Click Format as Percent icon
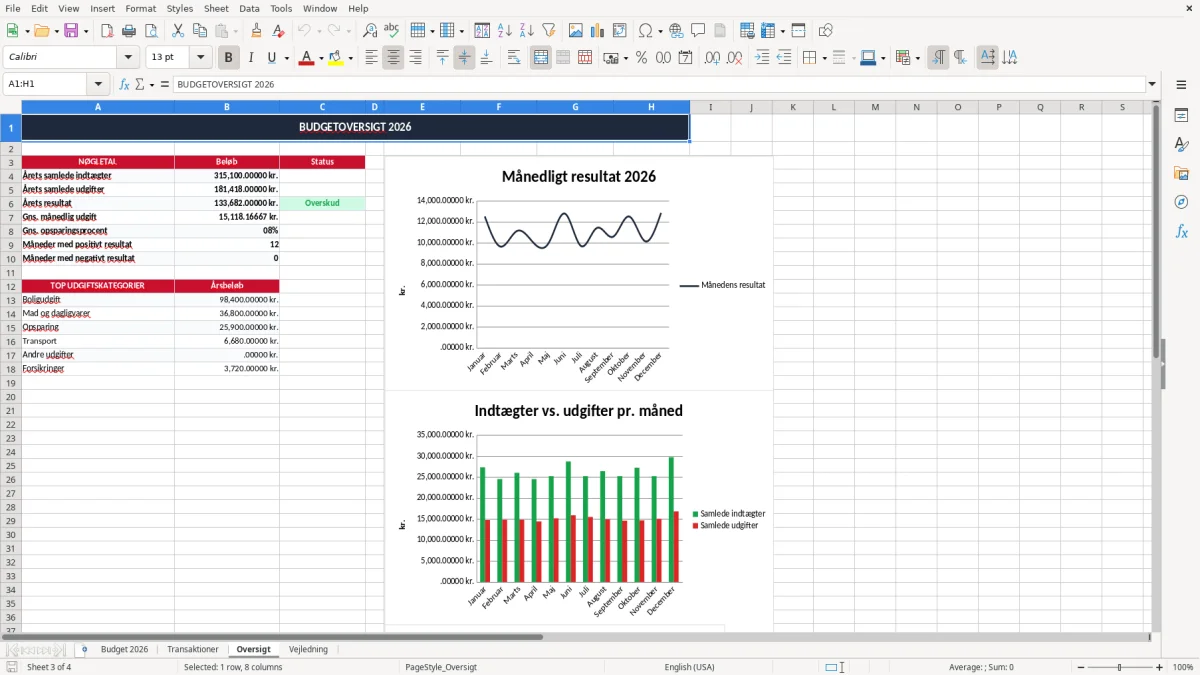The image size is (1200, 675). pyautogui.click(x=641, y=58)
